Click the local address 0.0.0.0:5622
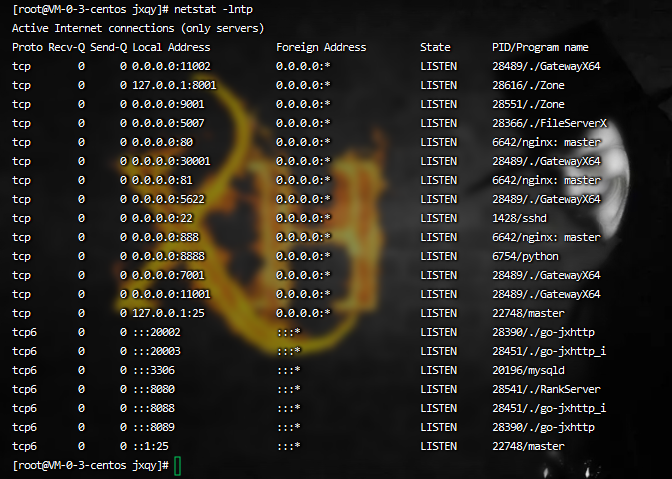The image size is (672, 479). click(168, 199)
